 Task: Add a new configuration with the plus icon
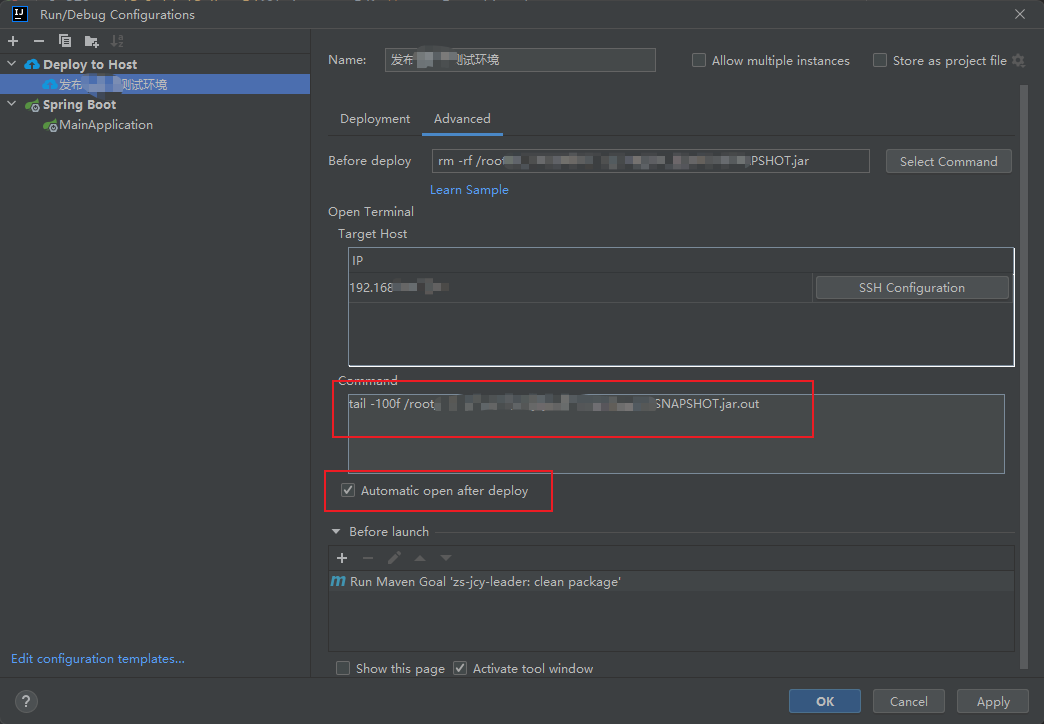(x=13, y=41)
